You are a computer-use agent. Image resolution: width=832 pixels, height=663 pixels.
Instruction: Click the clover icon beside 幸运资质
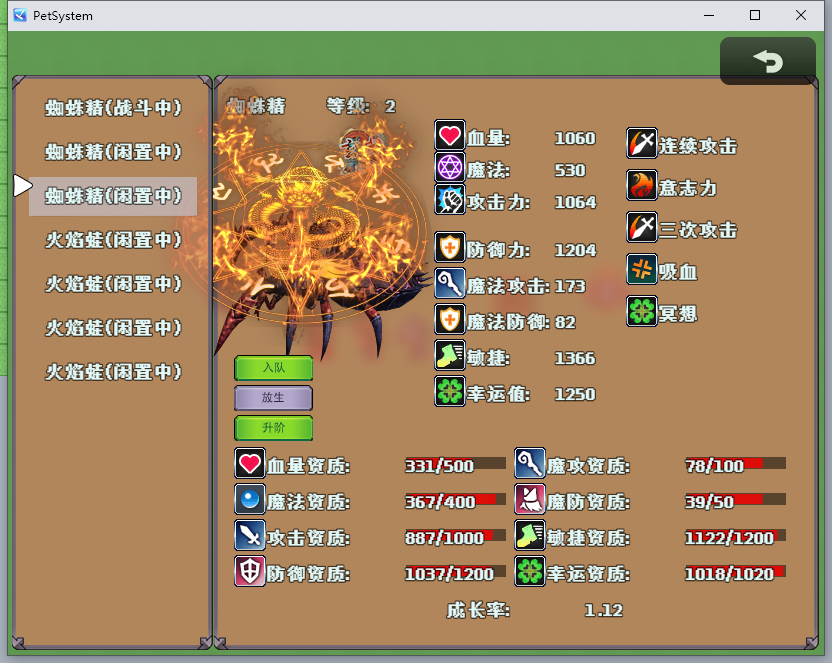tap(530, 571)
